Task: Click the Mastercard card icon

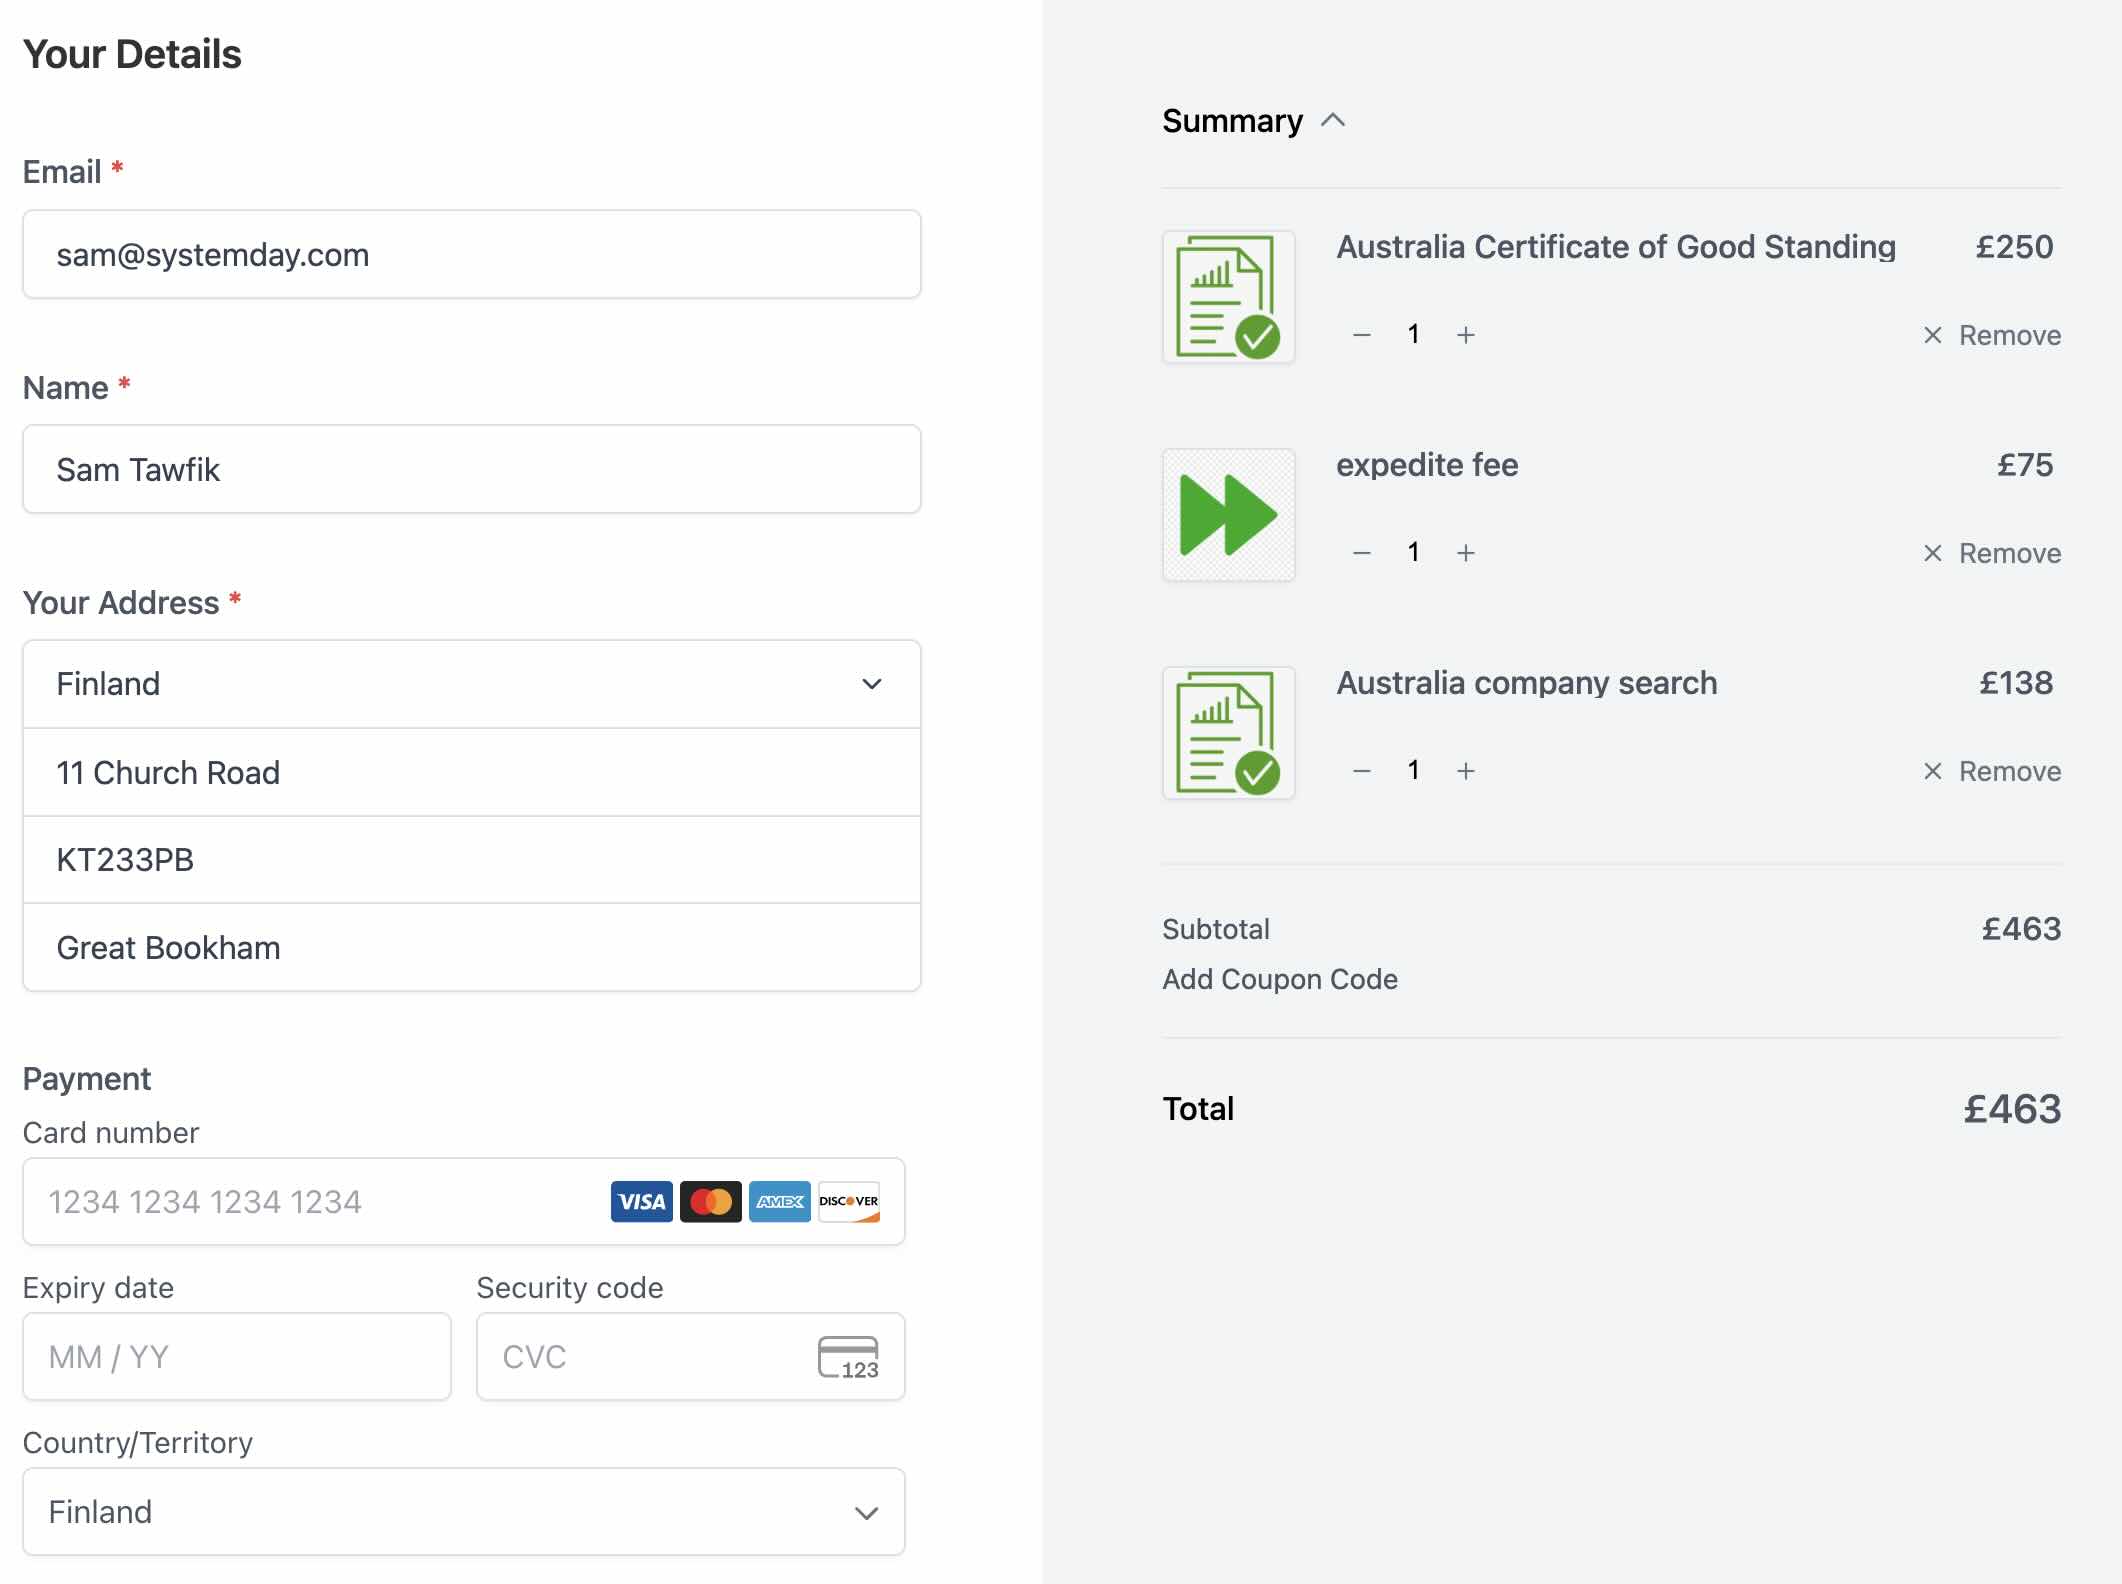Action: [x=710, y=1201]
